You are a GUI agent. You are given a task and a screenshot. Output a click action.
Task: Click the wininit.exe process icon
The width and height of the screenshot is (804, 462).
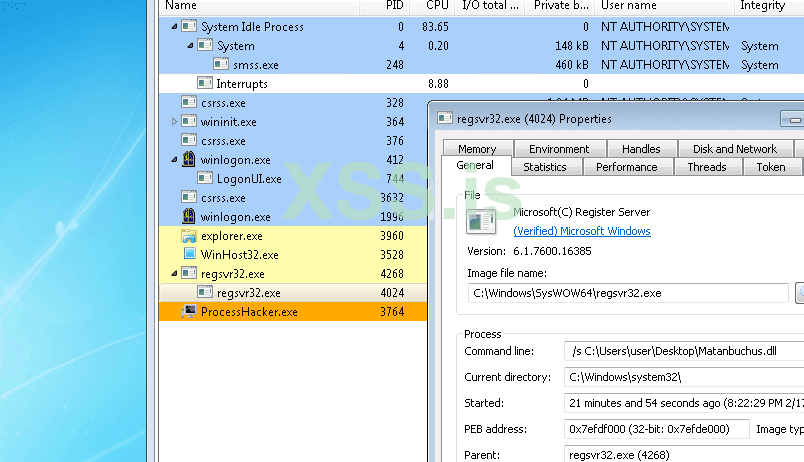point(189,121)
